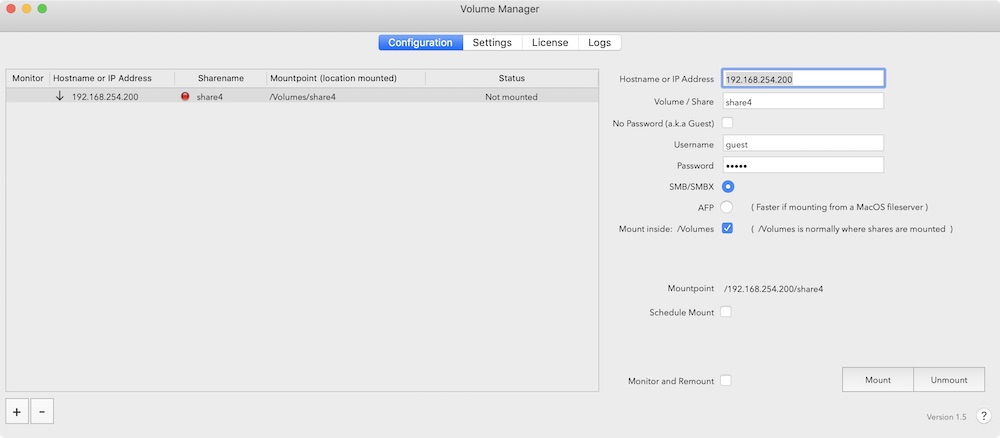Tick the Monitor and Remount checkbox
The width and height of the screenshot is (1000, 438).
point(727,381)
